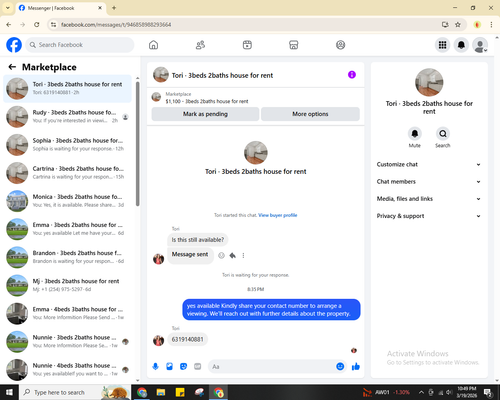Screen dimensions: 500x400
Task: Click the Search Facebook field
Action: click(x=80, y=45)
